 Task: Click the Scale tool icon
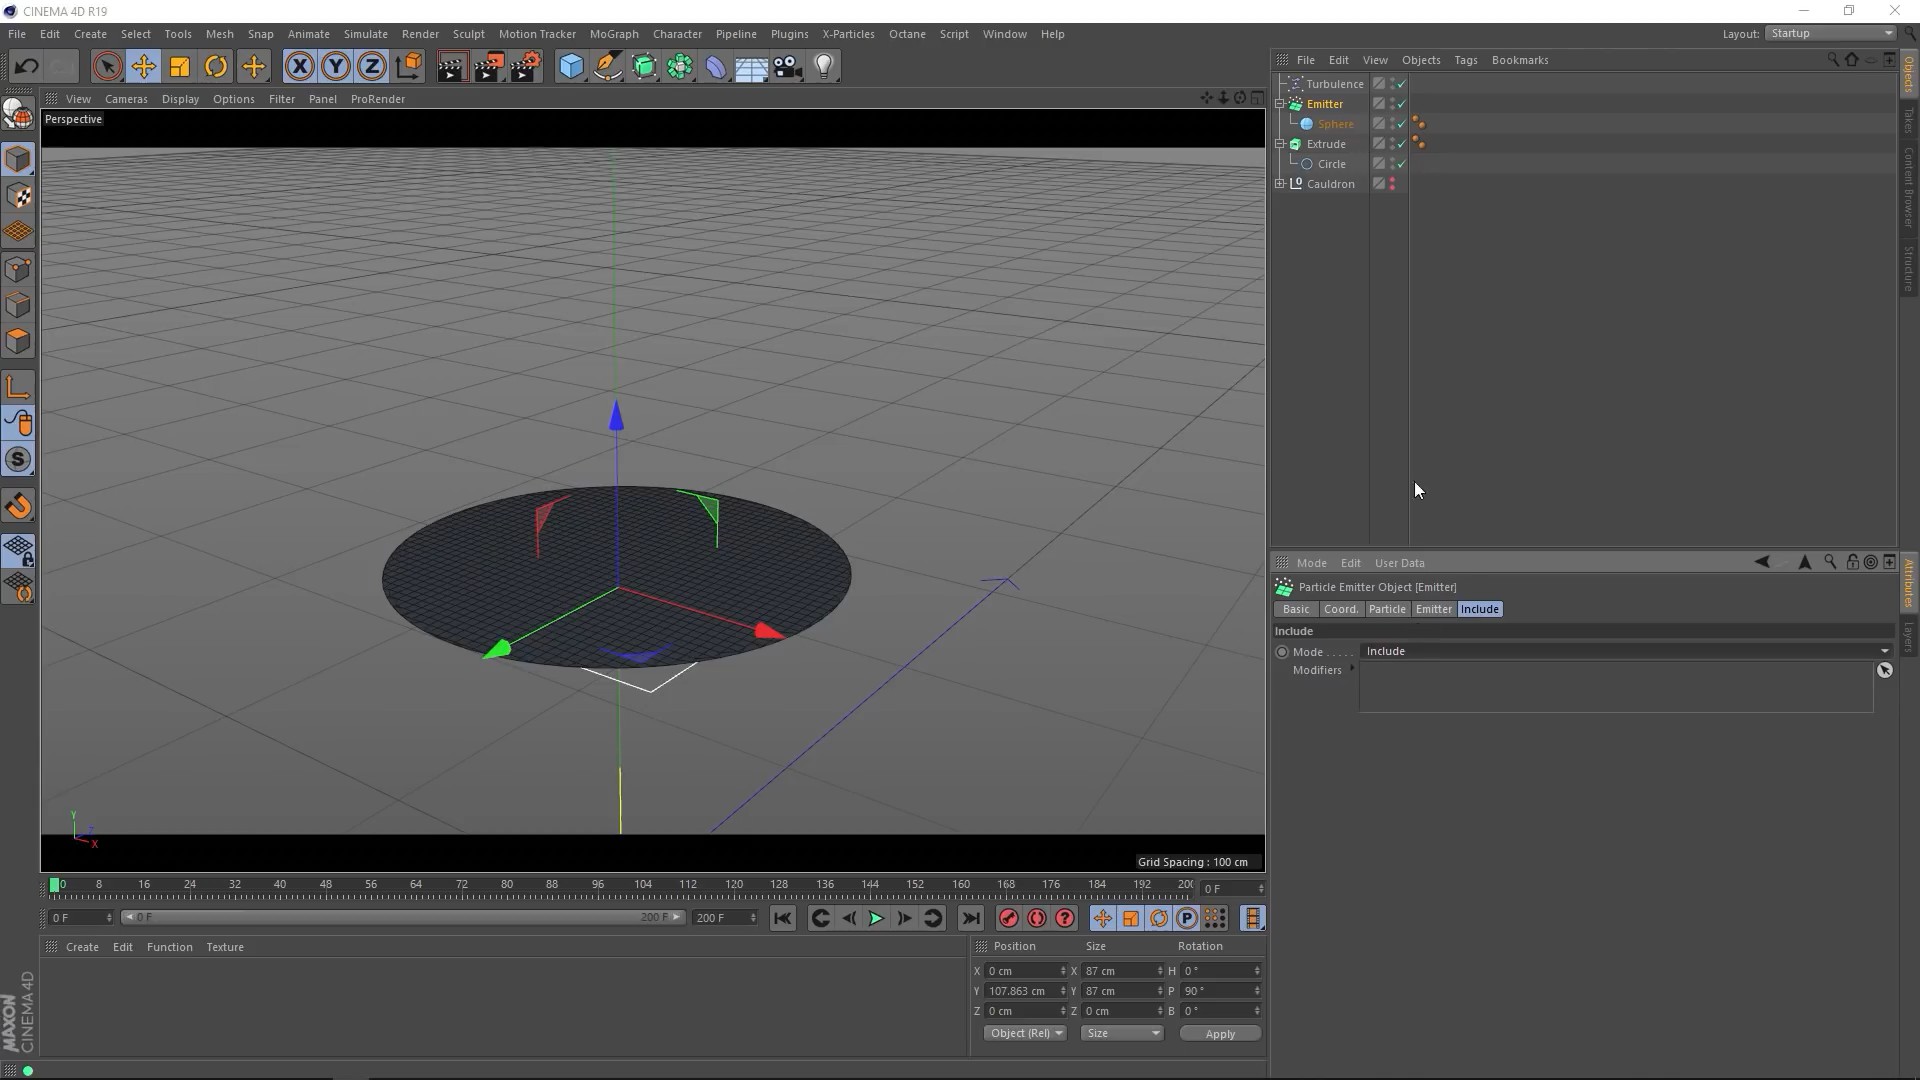click(x=180, y=67)
